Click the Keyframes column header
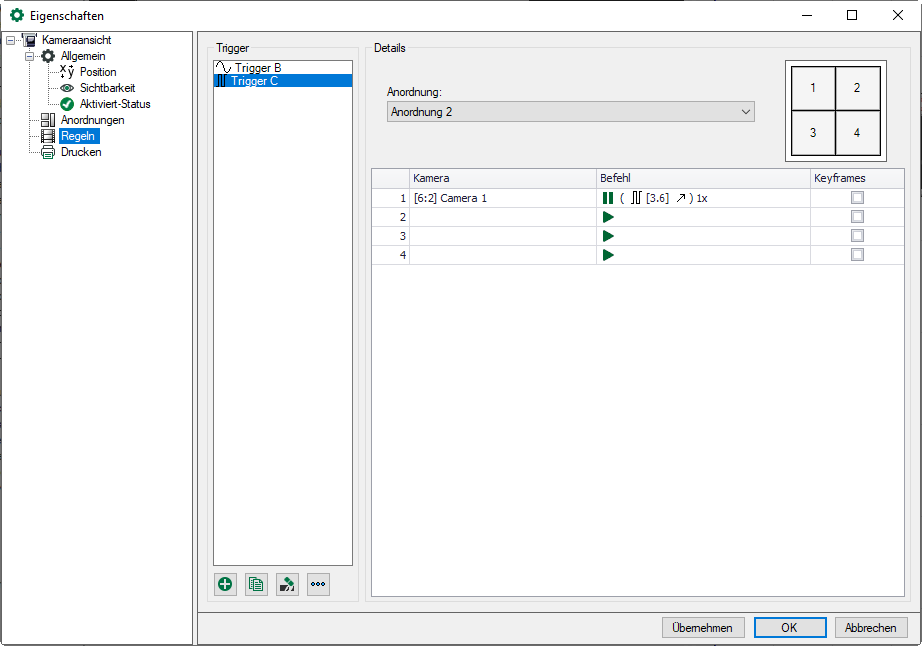The image size is (922, 646). (857, 178)
